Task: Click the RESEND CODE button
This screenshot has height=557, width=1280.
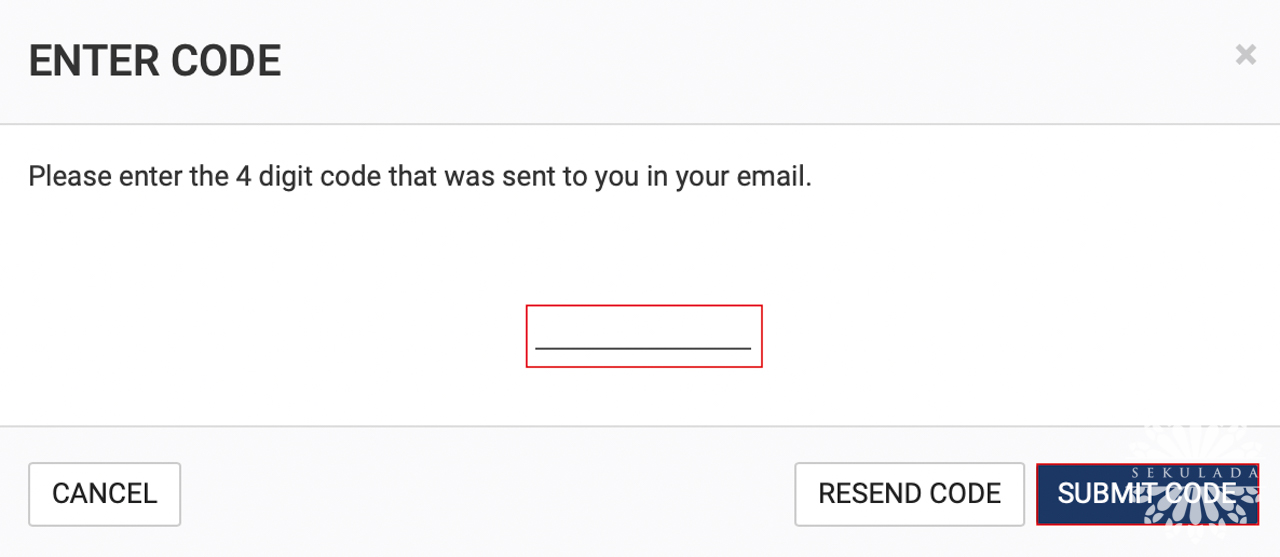Action: (909, 494)
